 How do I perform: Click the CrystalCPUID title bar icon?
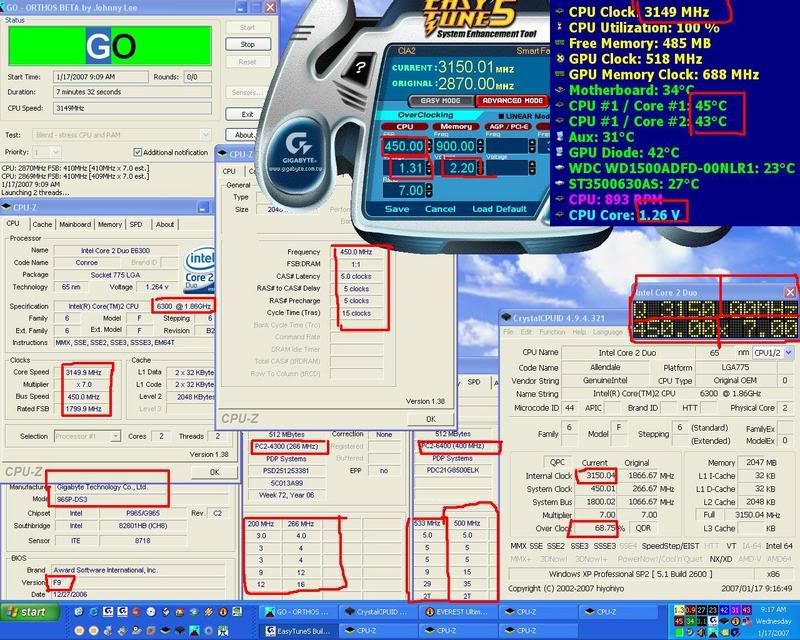coord(506,317)
